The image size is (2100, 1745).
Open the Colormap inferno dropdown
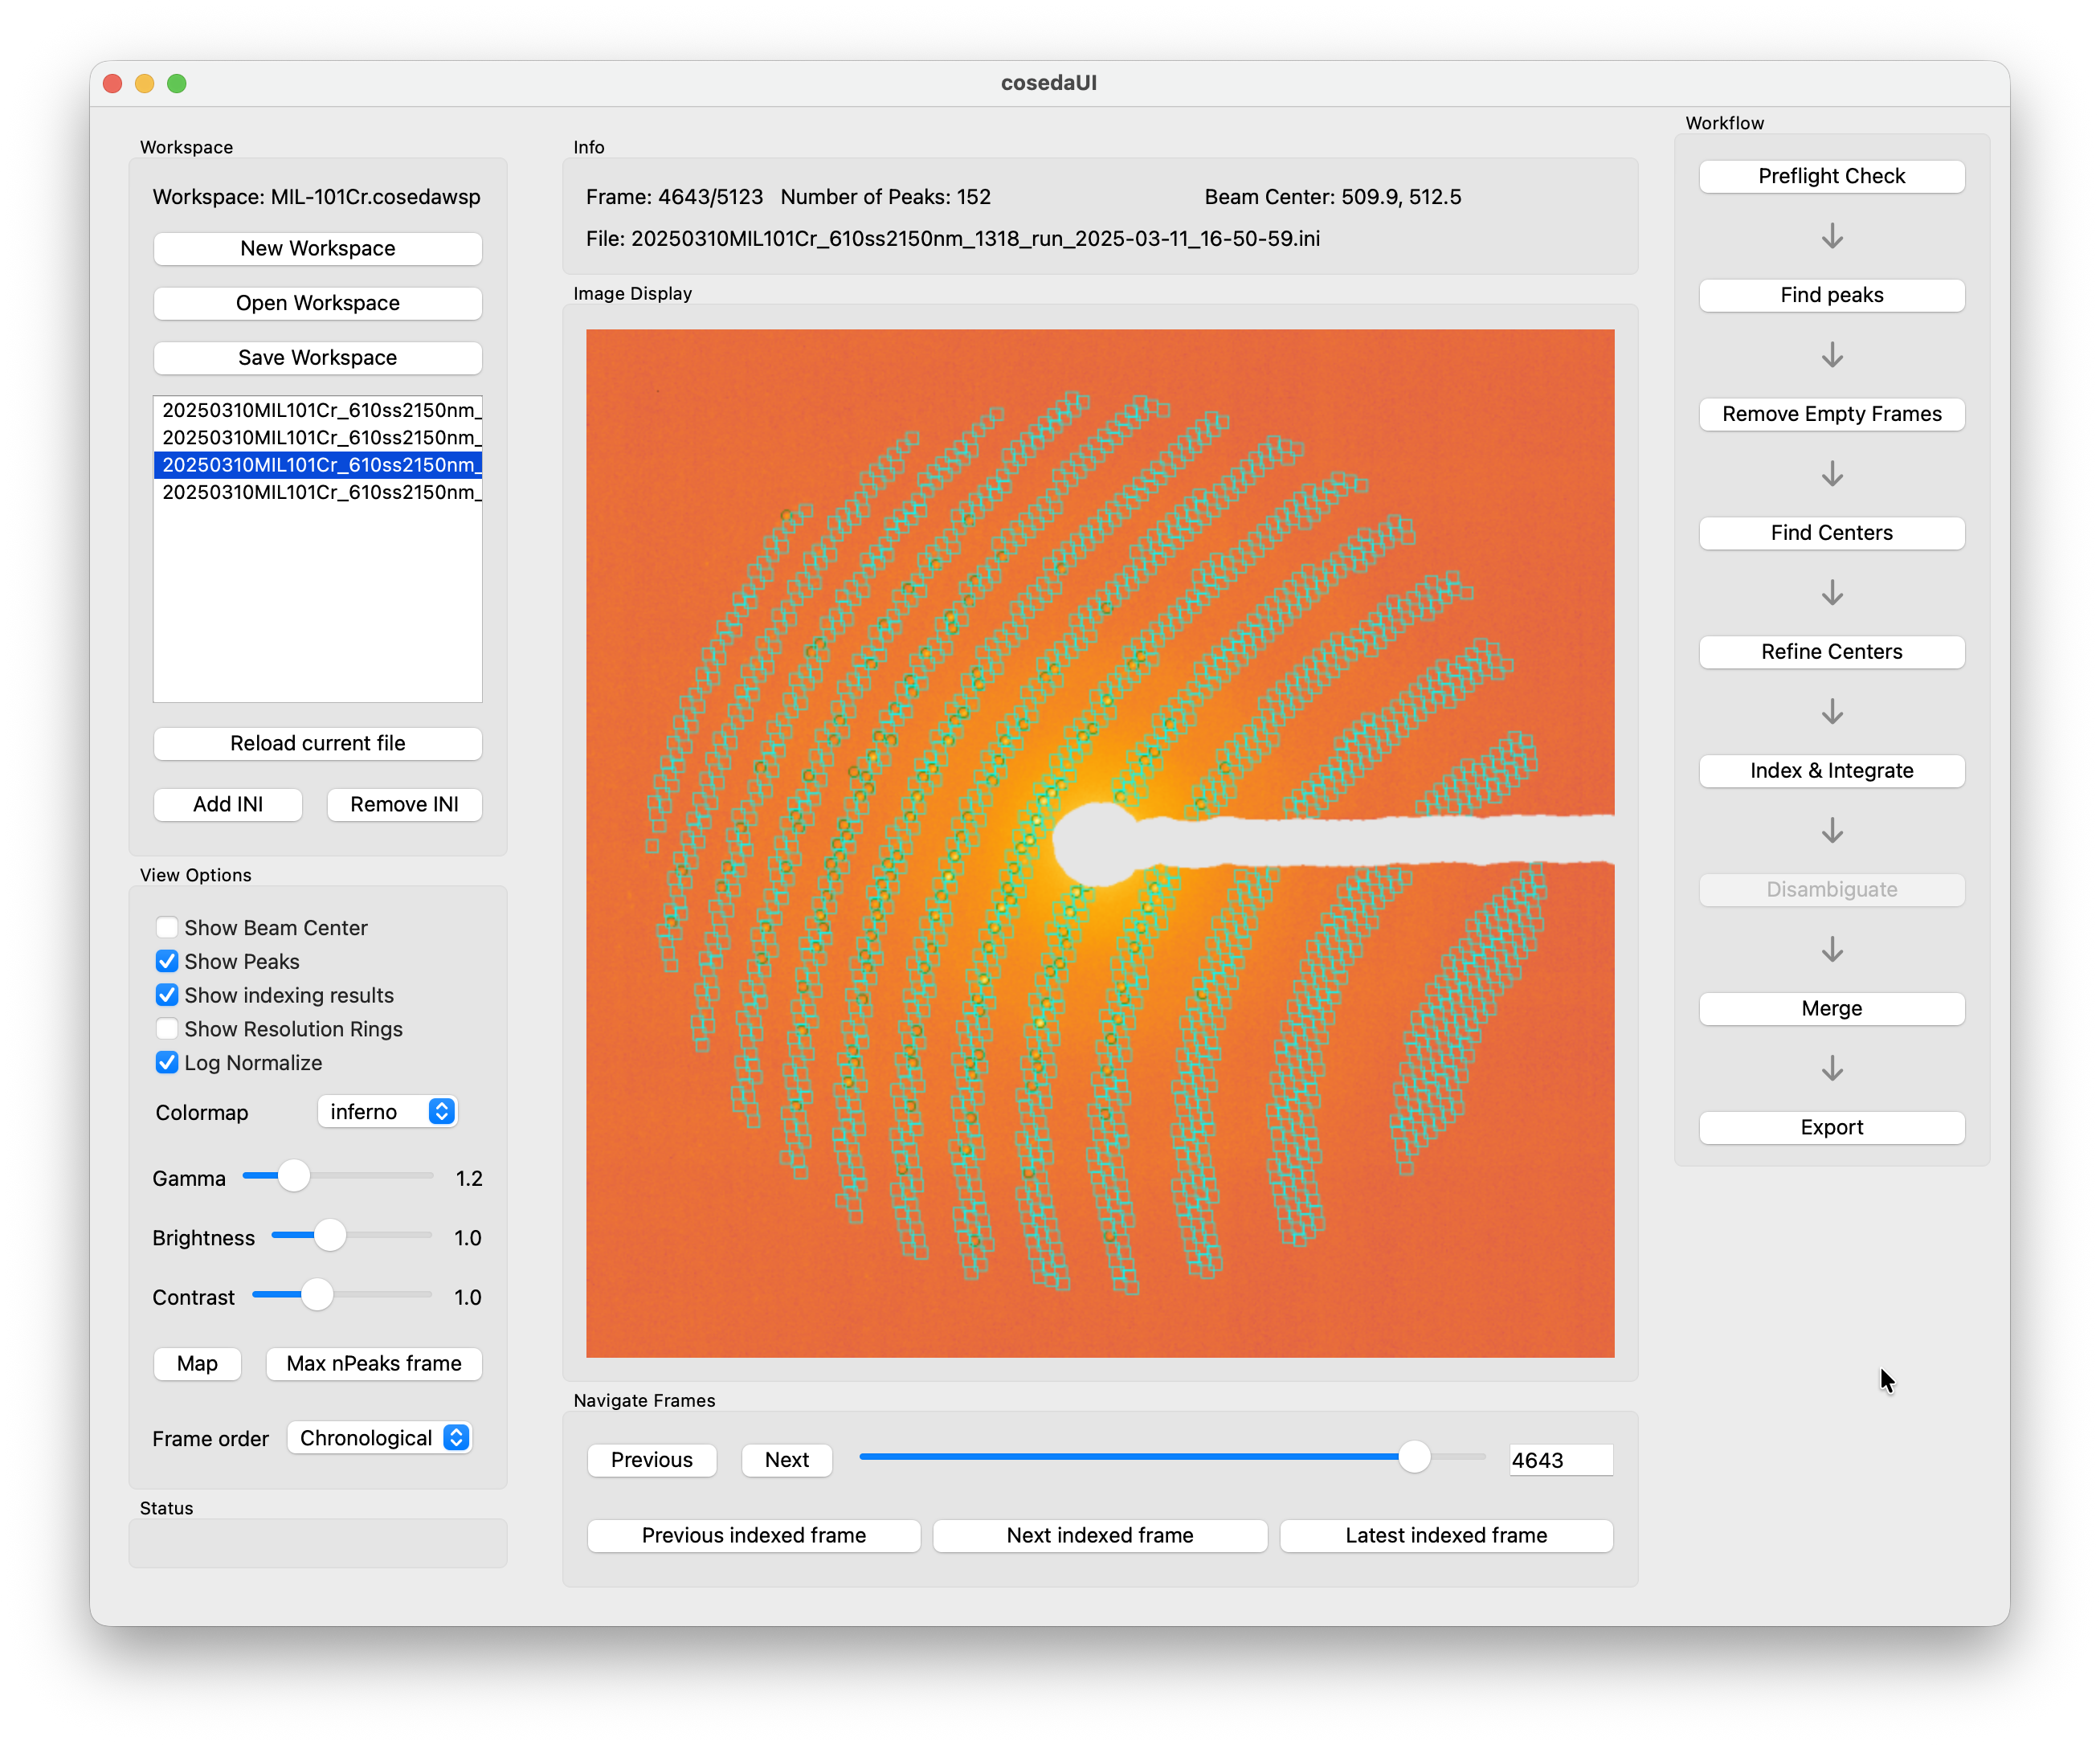coord(387,1112)
